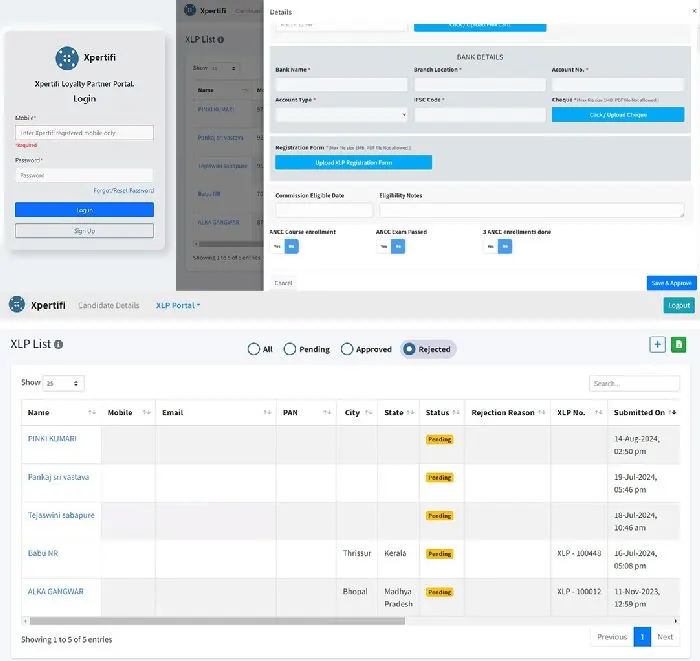Select the Pending filter radio button

[x=290, y=349]
